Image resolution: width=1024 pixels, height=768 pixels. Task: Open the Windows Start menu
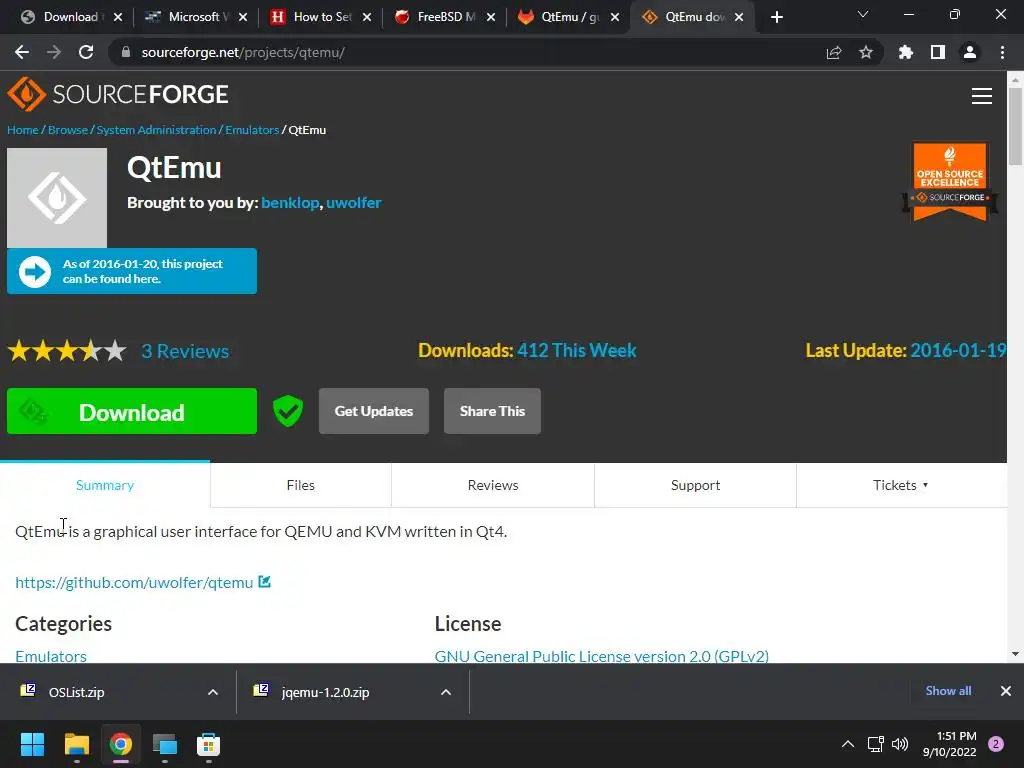point(32,744)
